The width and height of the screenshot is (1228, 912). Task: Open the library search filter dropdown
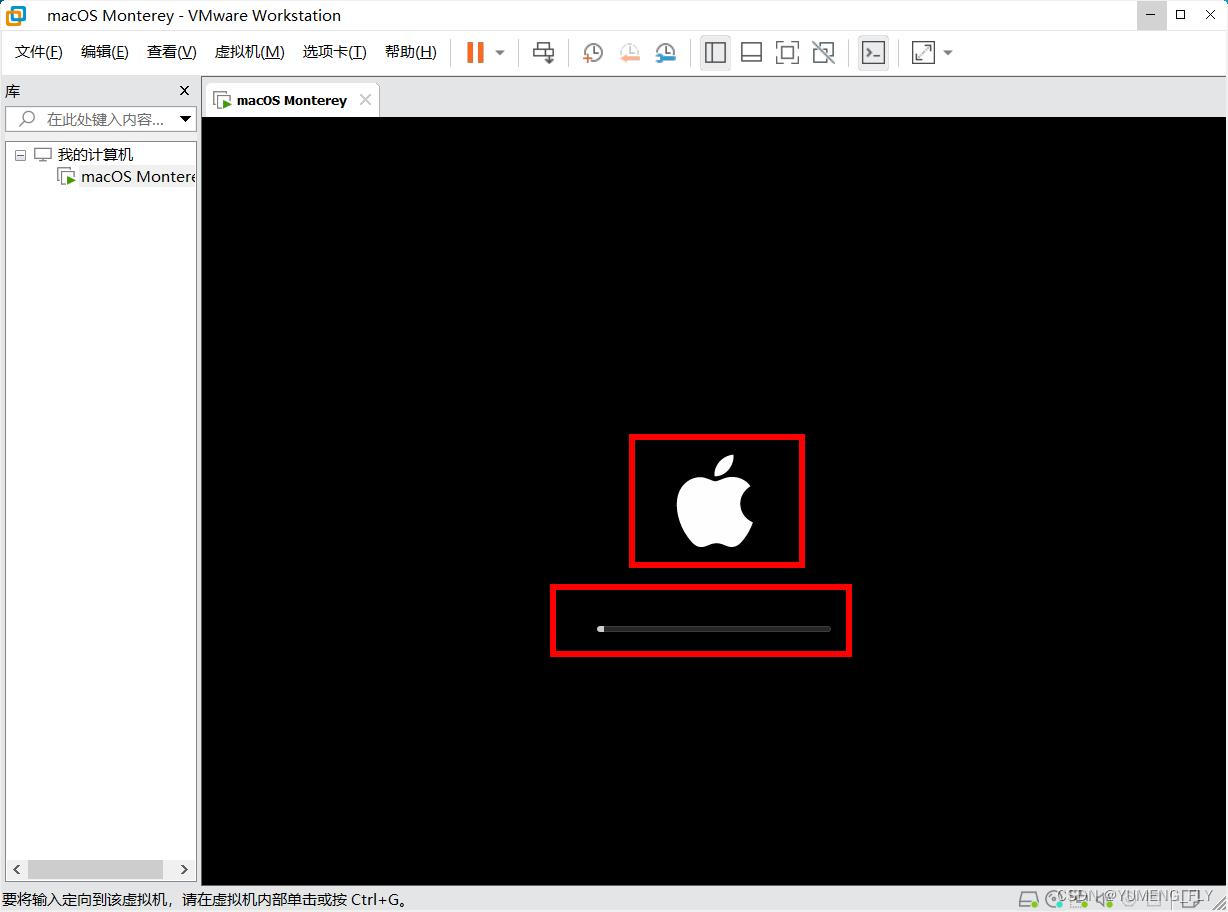click(x=185, y=119)
